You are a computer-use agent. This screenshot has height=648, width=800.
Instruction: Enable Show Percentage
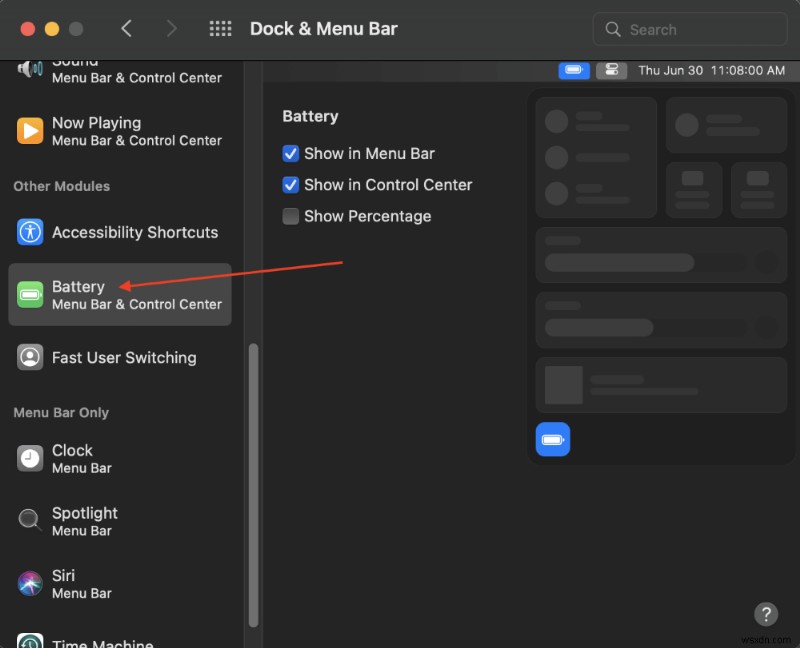(x=291, y=216)
